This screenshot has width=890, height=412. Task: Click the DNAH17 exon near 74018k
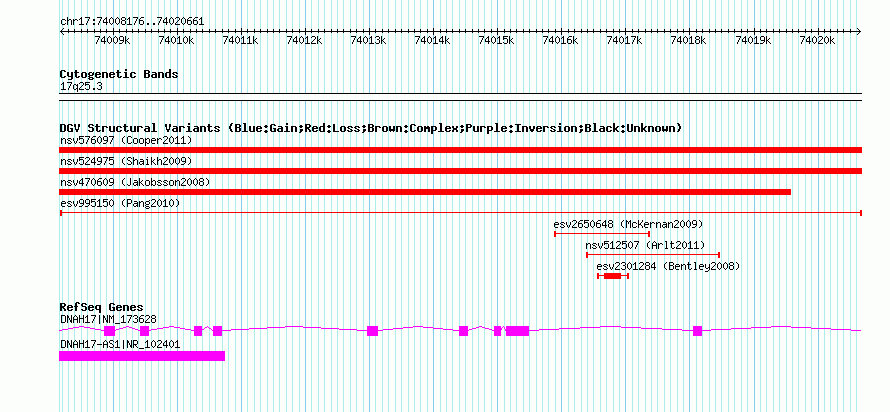tap(698, 331)
